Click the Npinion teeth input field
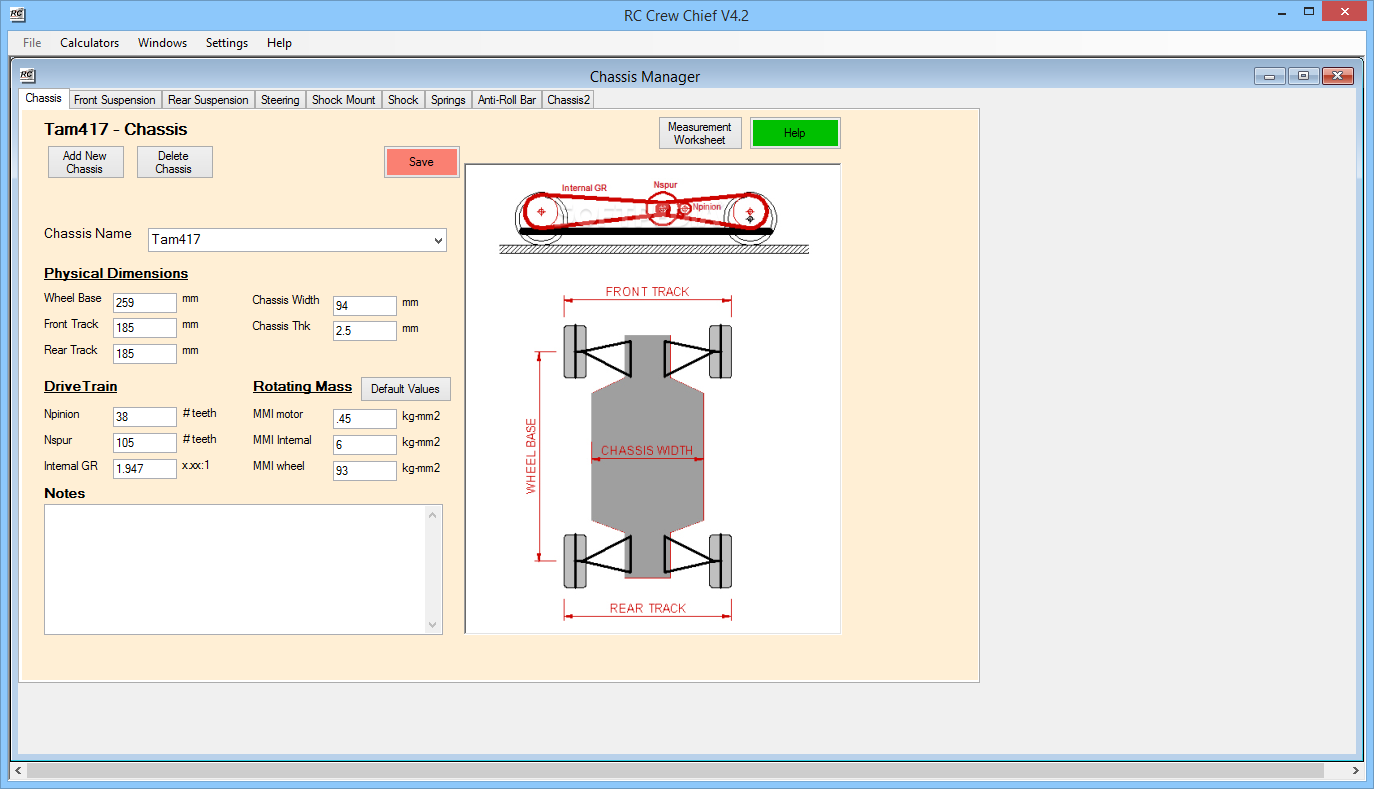 coord(145,417)
